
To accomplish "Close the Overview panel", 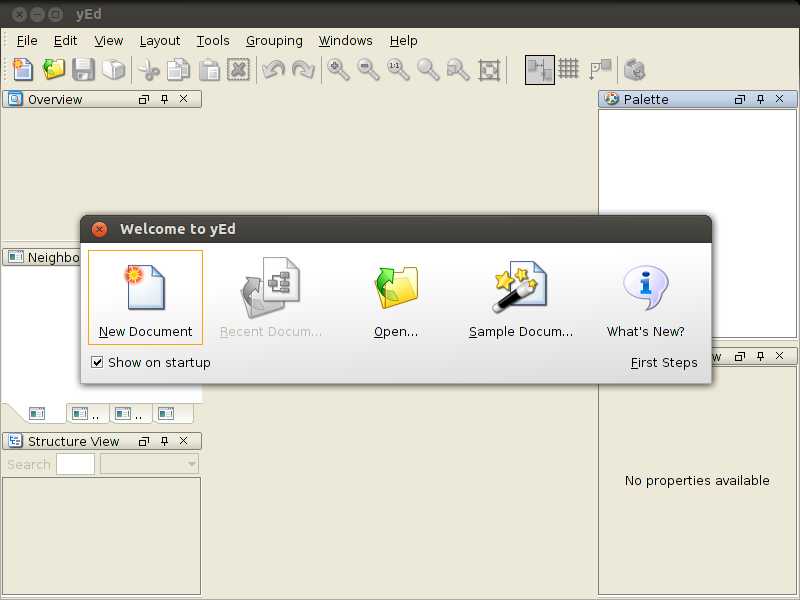I will tap(184, 99).
